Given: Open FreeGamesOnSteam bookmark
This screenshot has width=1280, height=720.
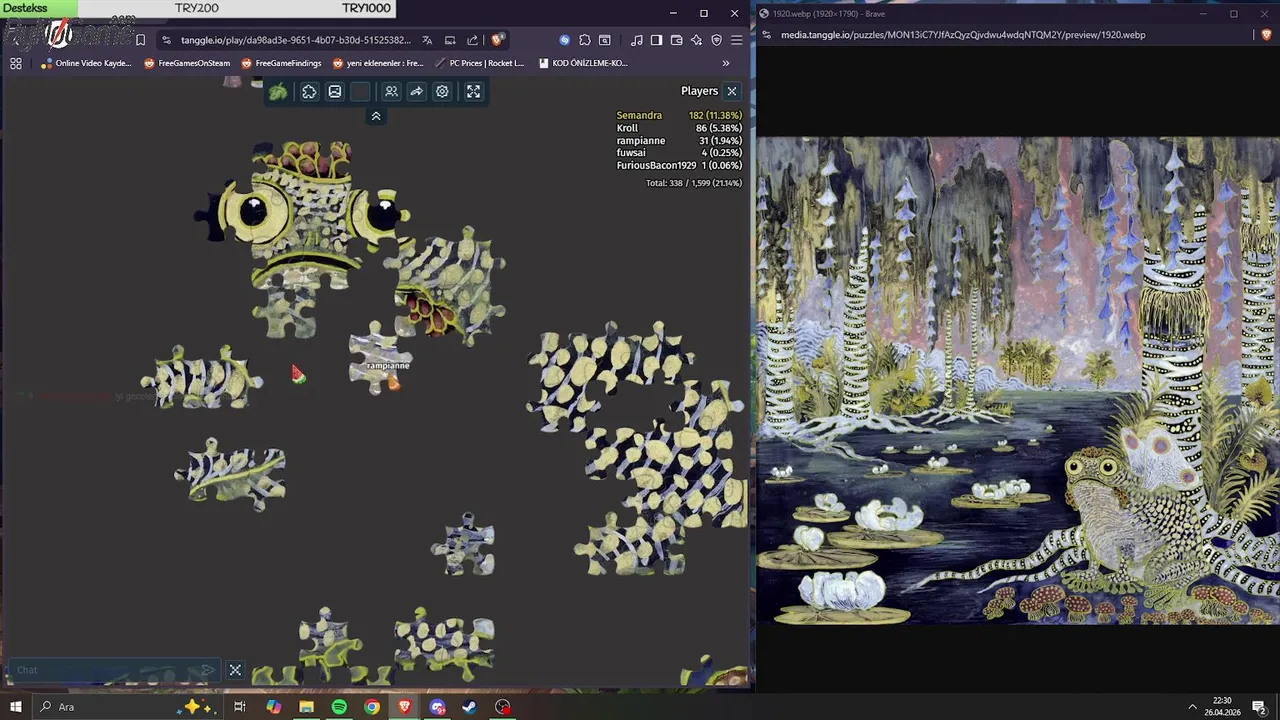Looking at the screenshot, I should pyautogui.click(x=187, y=63).
